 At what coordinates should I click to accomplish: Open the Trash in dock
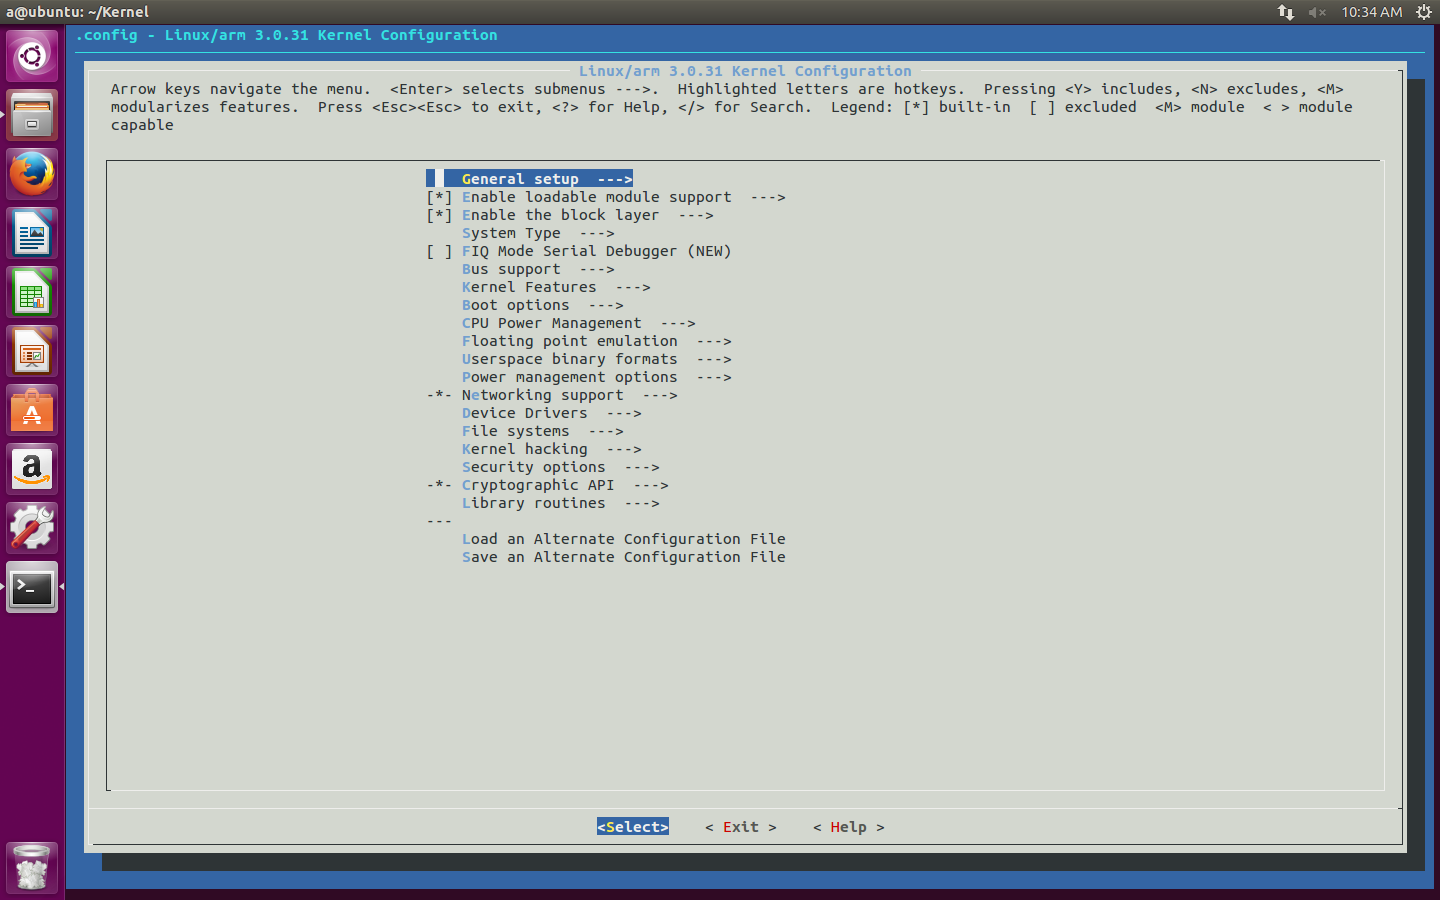pos(32,867)
